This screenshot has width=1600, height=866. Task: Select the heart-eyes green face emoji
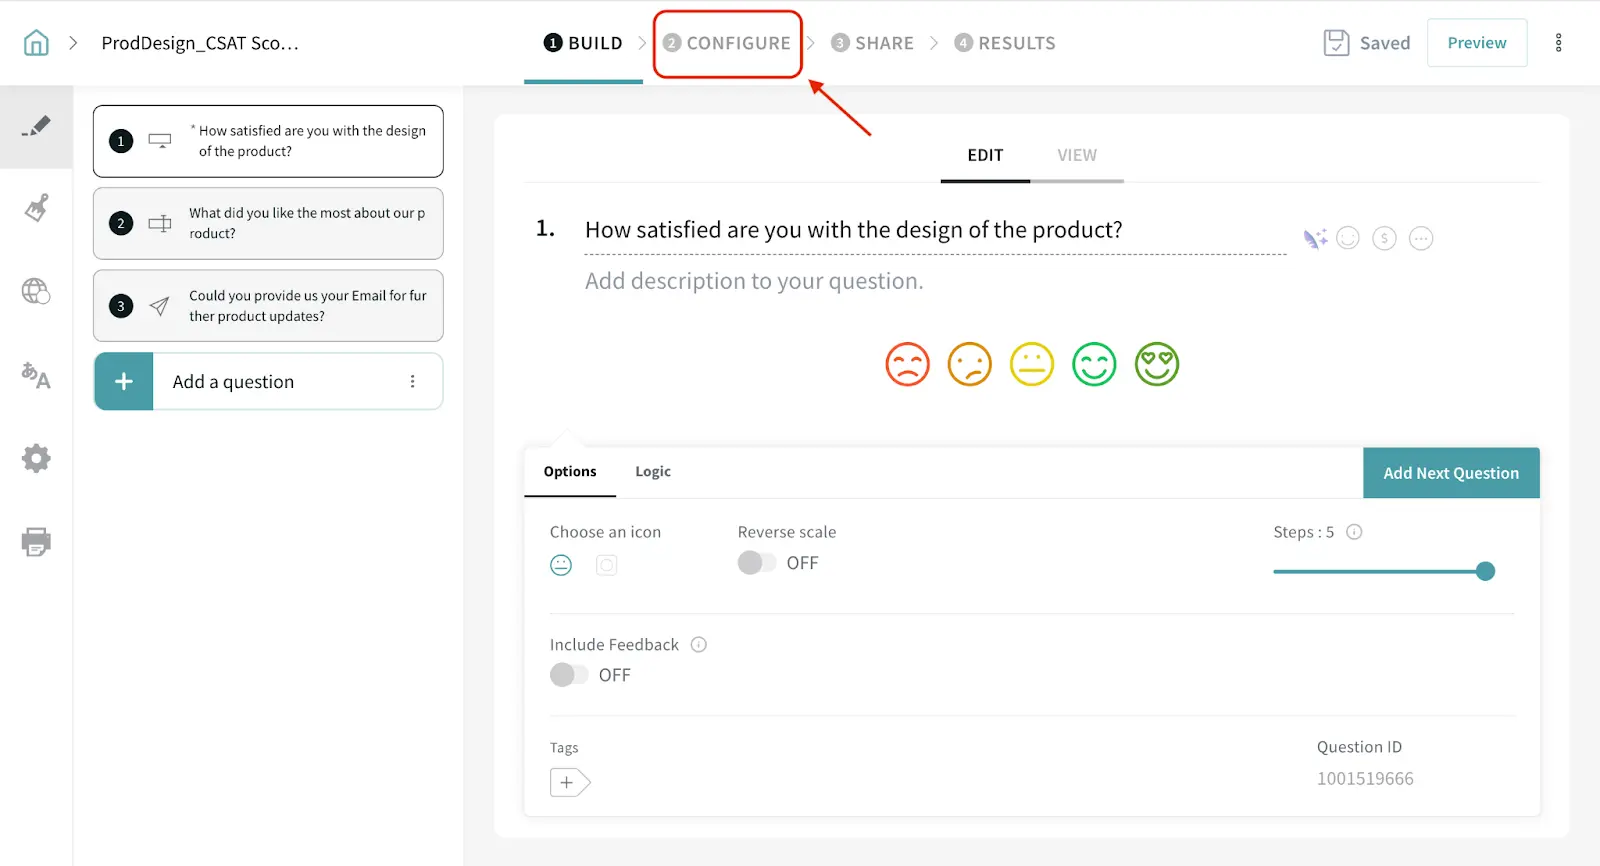[x=1156, y=364]
